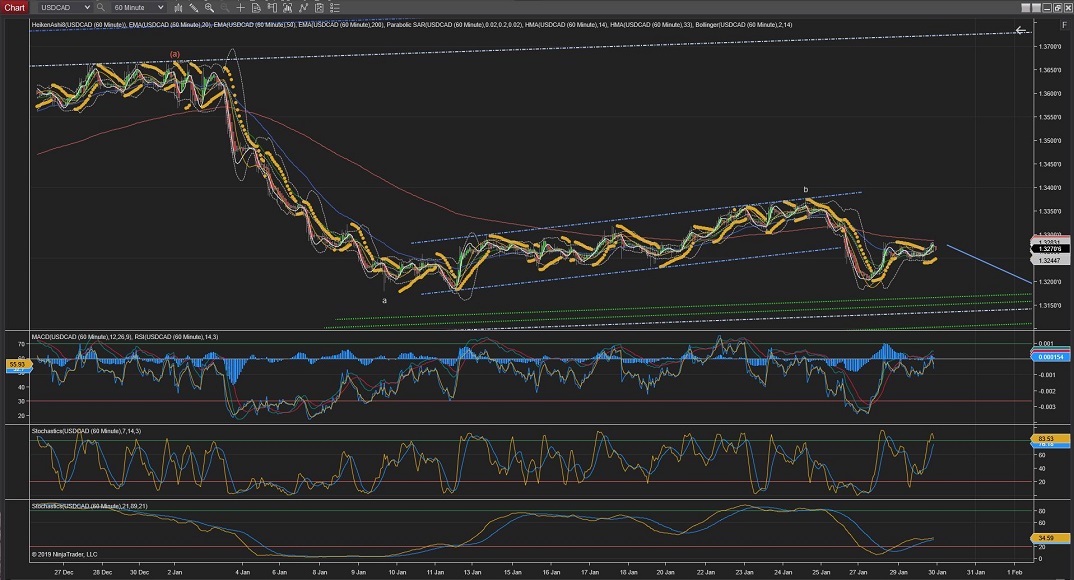Viewport: 1074px width, 580px height.
Task: Click the zoom in magnifier icon
Action: [x=208, y=7]
